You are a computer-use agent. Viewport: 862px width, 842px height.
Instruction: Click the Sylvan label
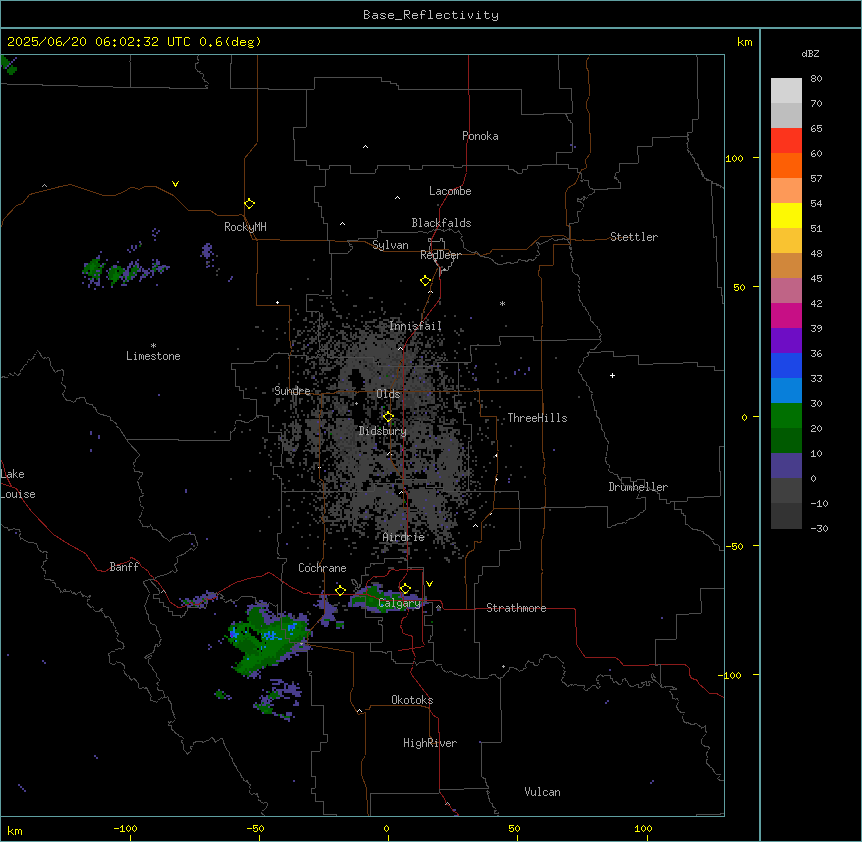point(390,245)
